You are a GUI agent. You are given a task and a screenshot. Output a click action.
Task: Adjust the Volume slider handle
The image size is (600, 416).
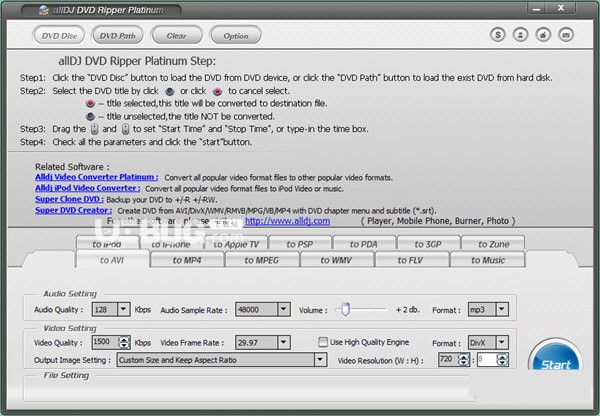346,309
